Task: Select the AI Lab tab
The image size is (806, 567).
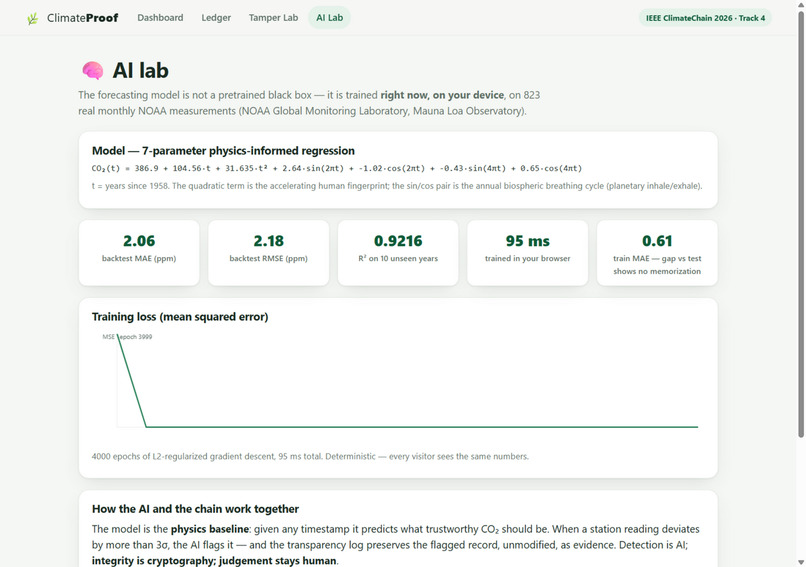Action: (x=329, y=17)
